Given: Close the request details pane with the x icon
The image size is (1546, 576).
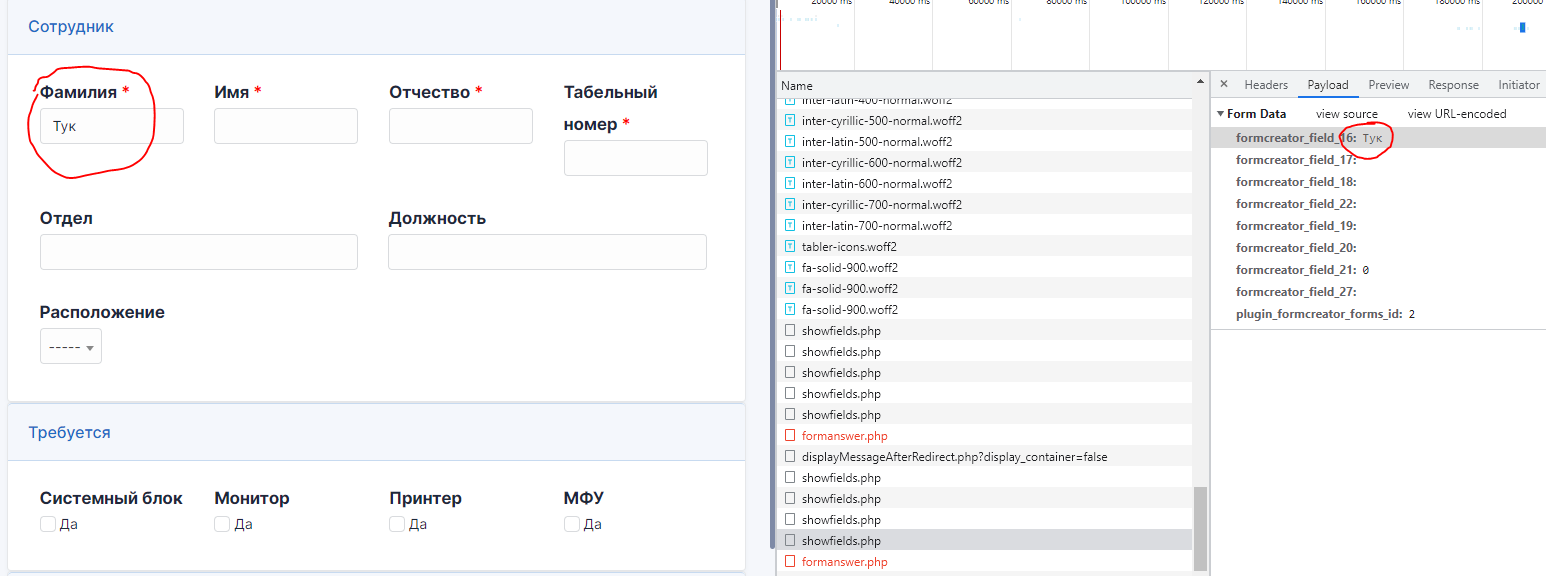Looking at the screenshot, I should pyautogui.click(x=1222, y=84).
